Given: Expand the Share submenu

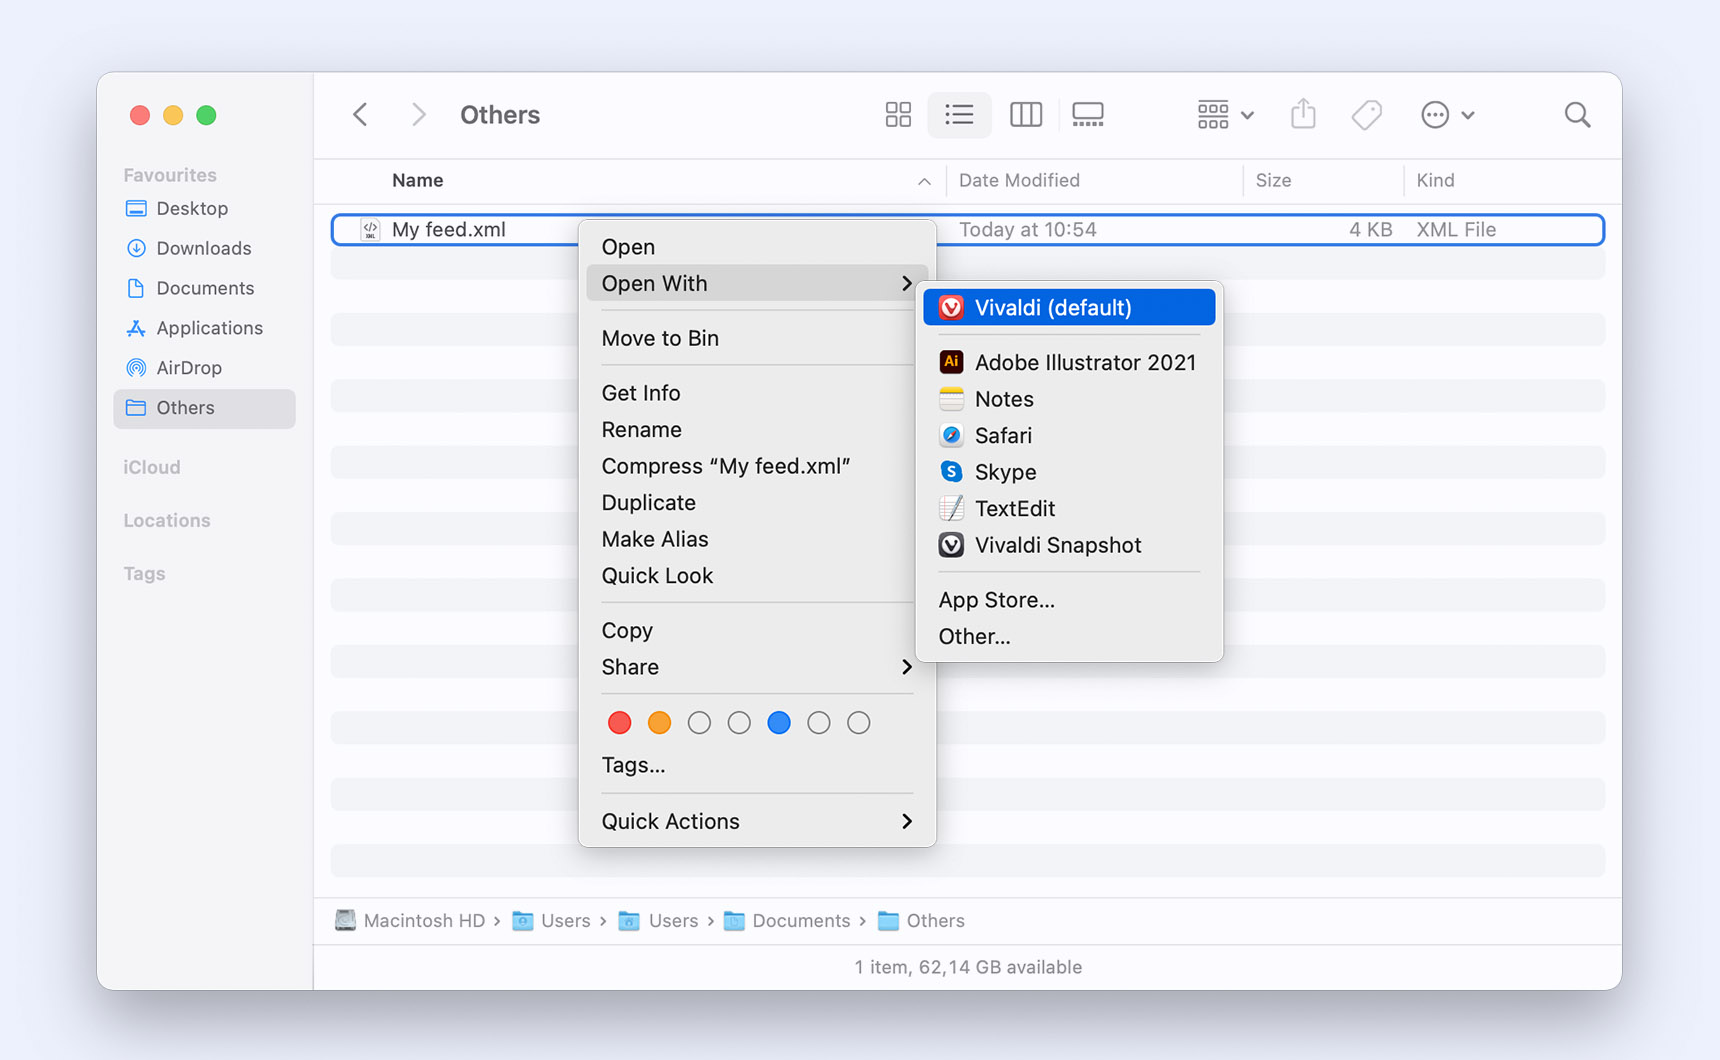Looking at the screenshot, I should coord(757,667).
